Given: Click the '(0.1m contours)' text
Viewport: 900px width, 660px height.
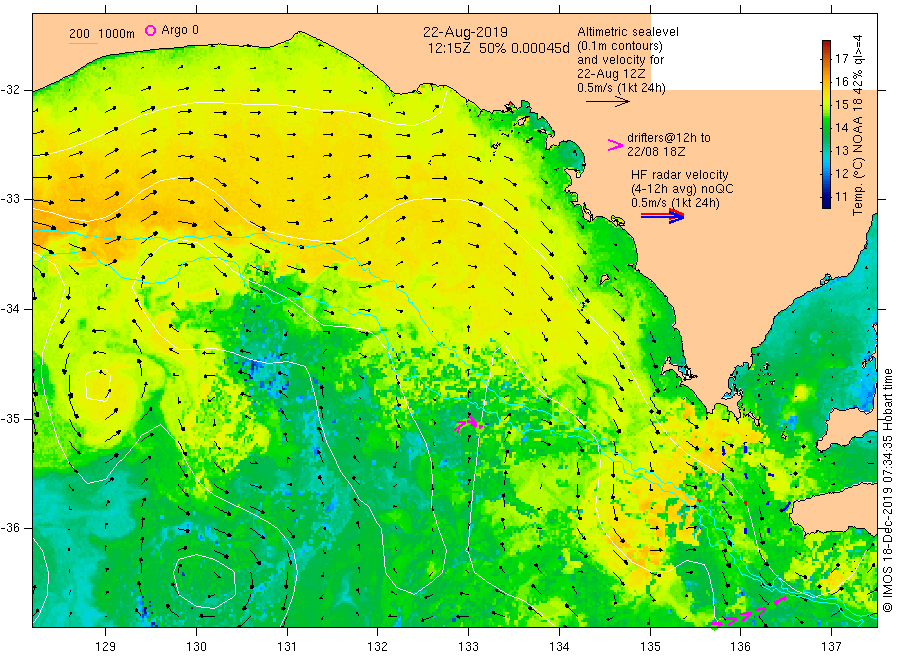Looking at the screenshot, I should coord(620,46).
